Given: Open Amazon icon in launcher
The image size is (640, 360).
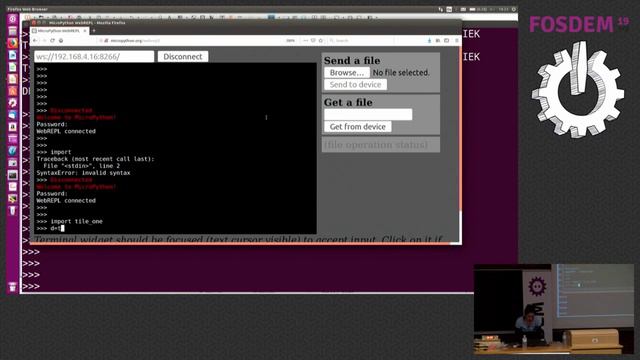Looking at the screenshot, I should click(x=13, y=127).
